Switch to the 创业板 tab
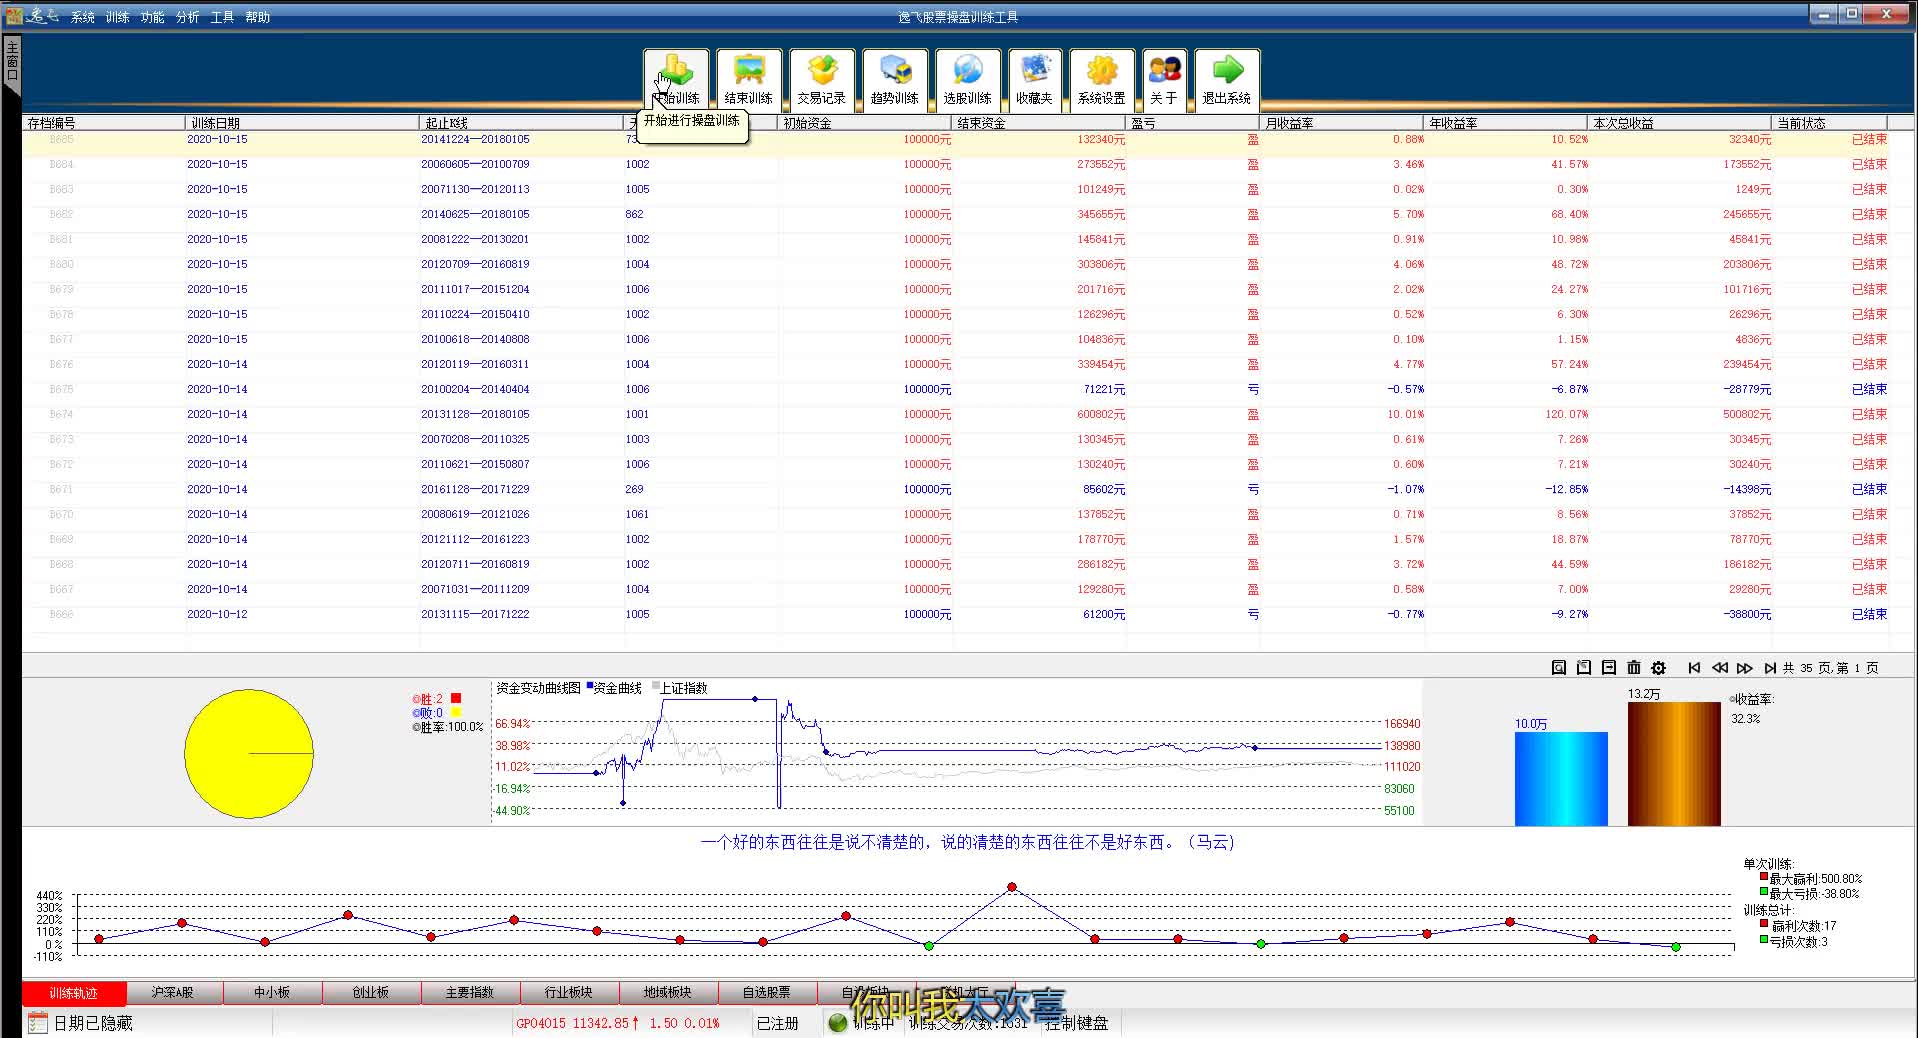This screenshot has height=1038, width=1918. (370, 992)
